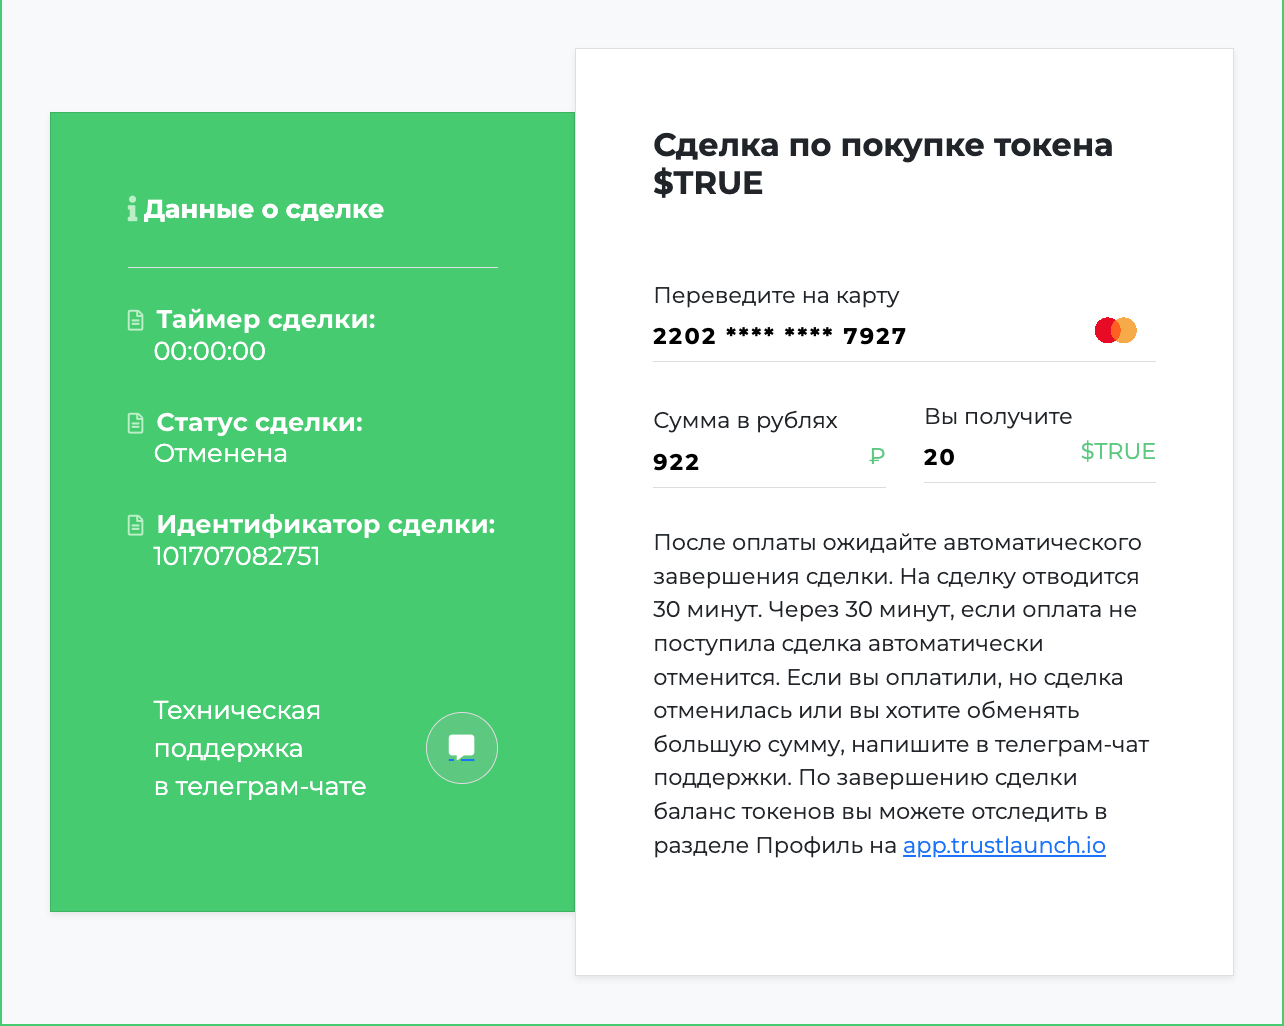This screenshot has width=1284, height=1026.
Task: Click the timer value 00:00:00
Action: click(x=210, y=351)
